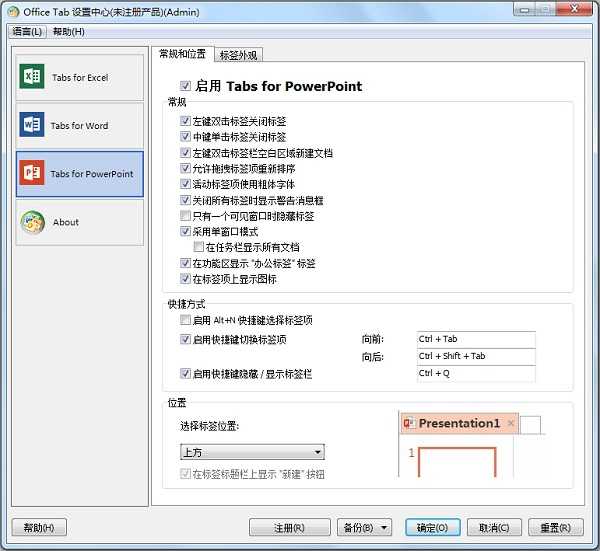600x551 pixels.
Task: Switch to the 常规和位置 tab
Action: (182, 54)
